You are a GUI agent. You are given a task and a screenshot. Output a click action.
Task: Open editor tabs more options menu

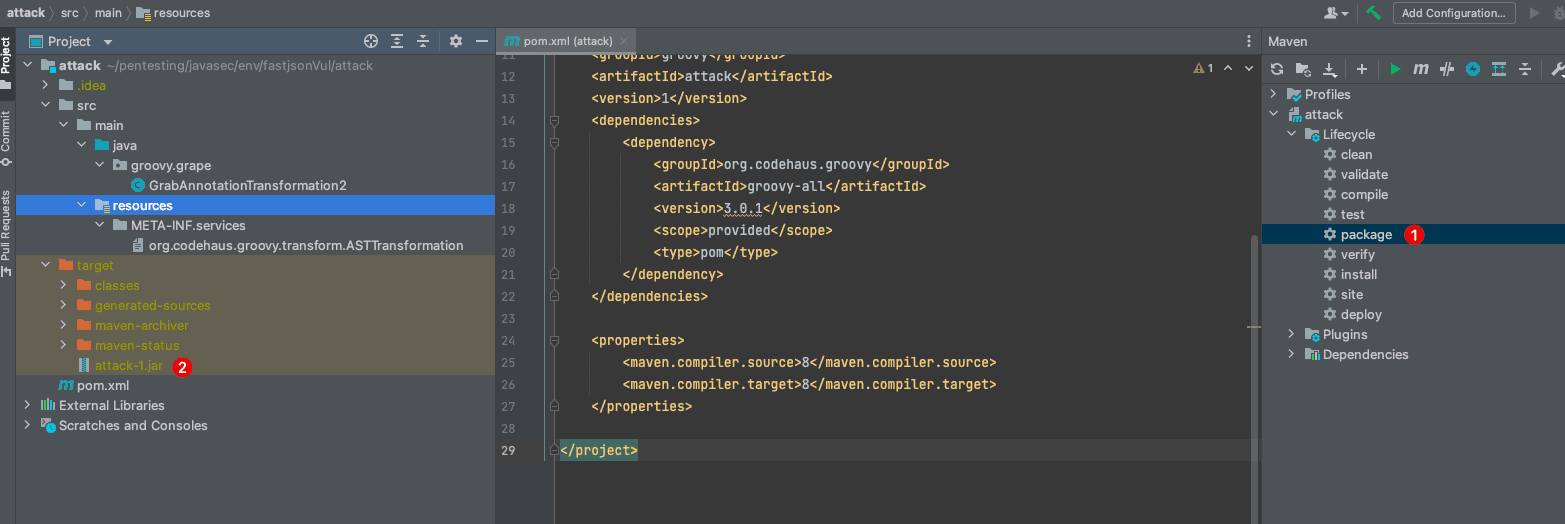[x=1248, y=41]
